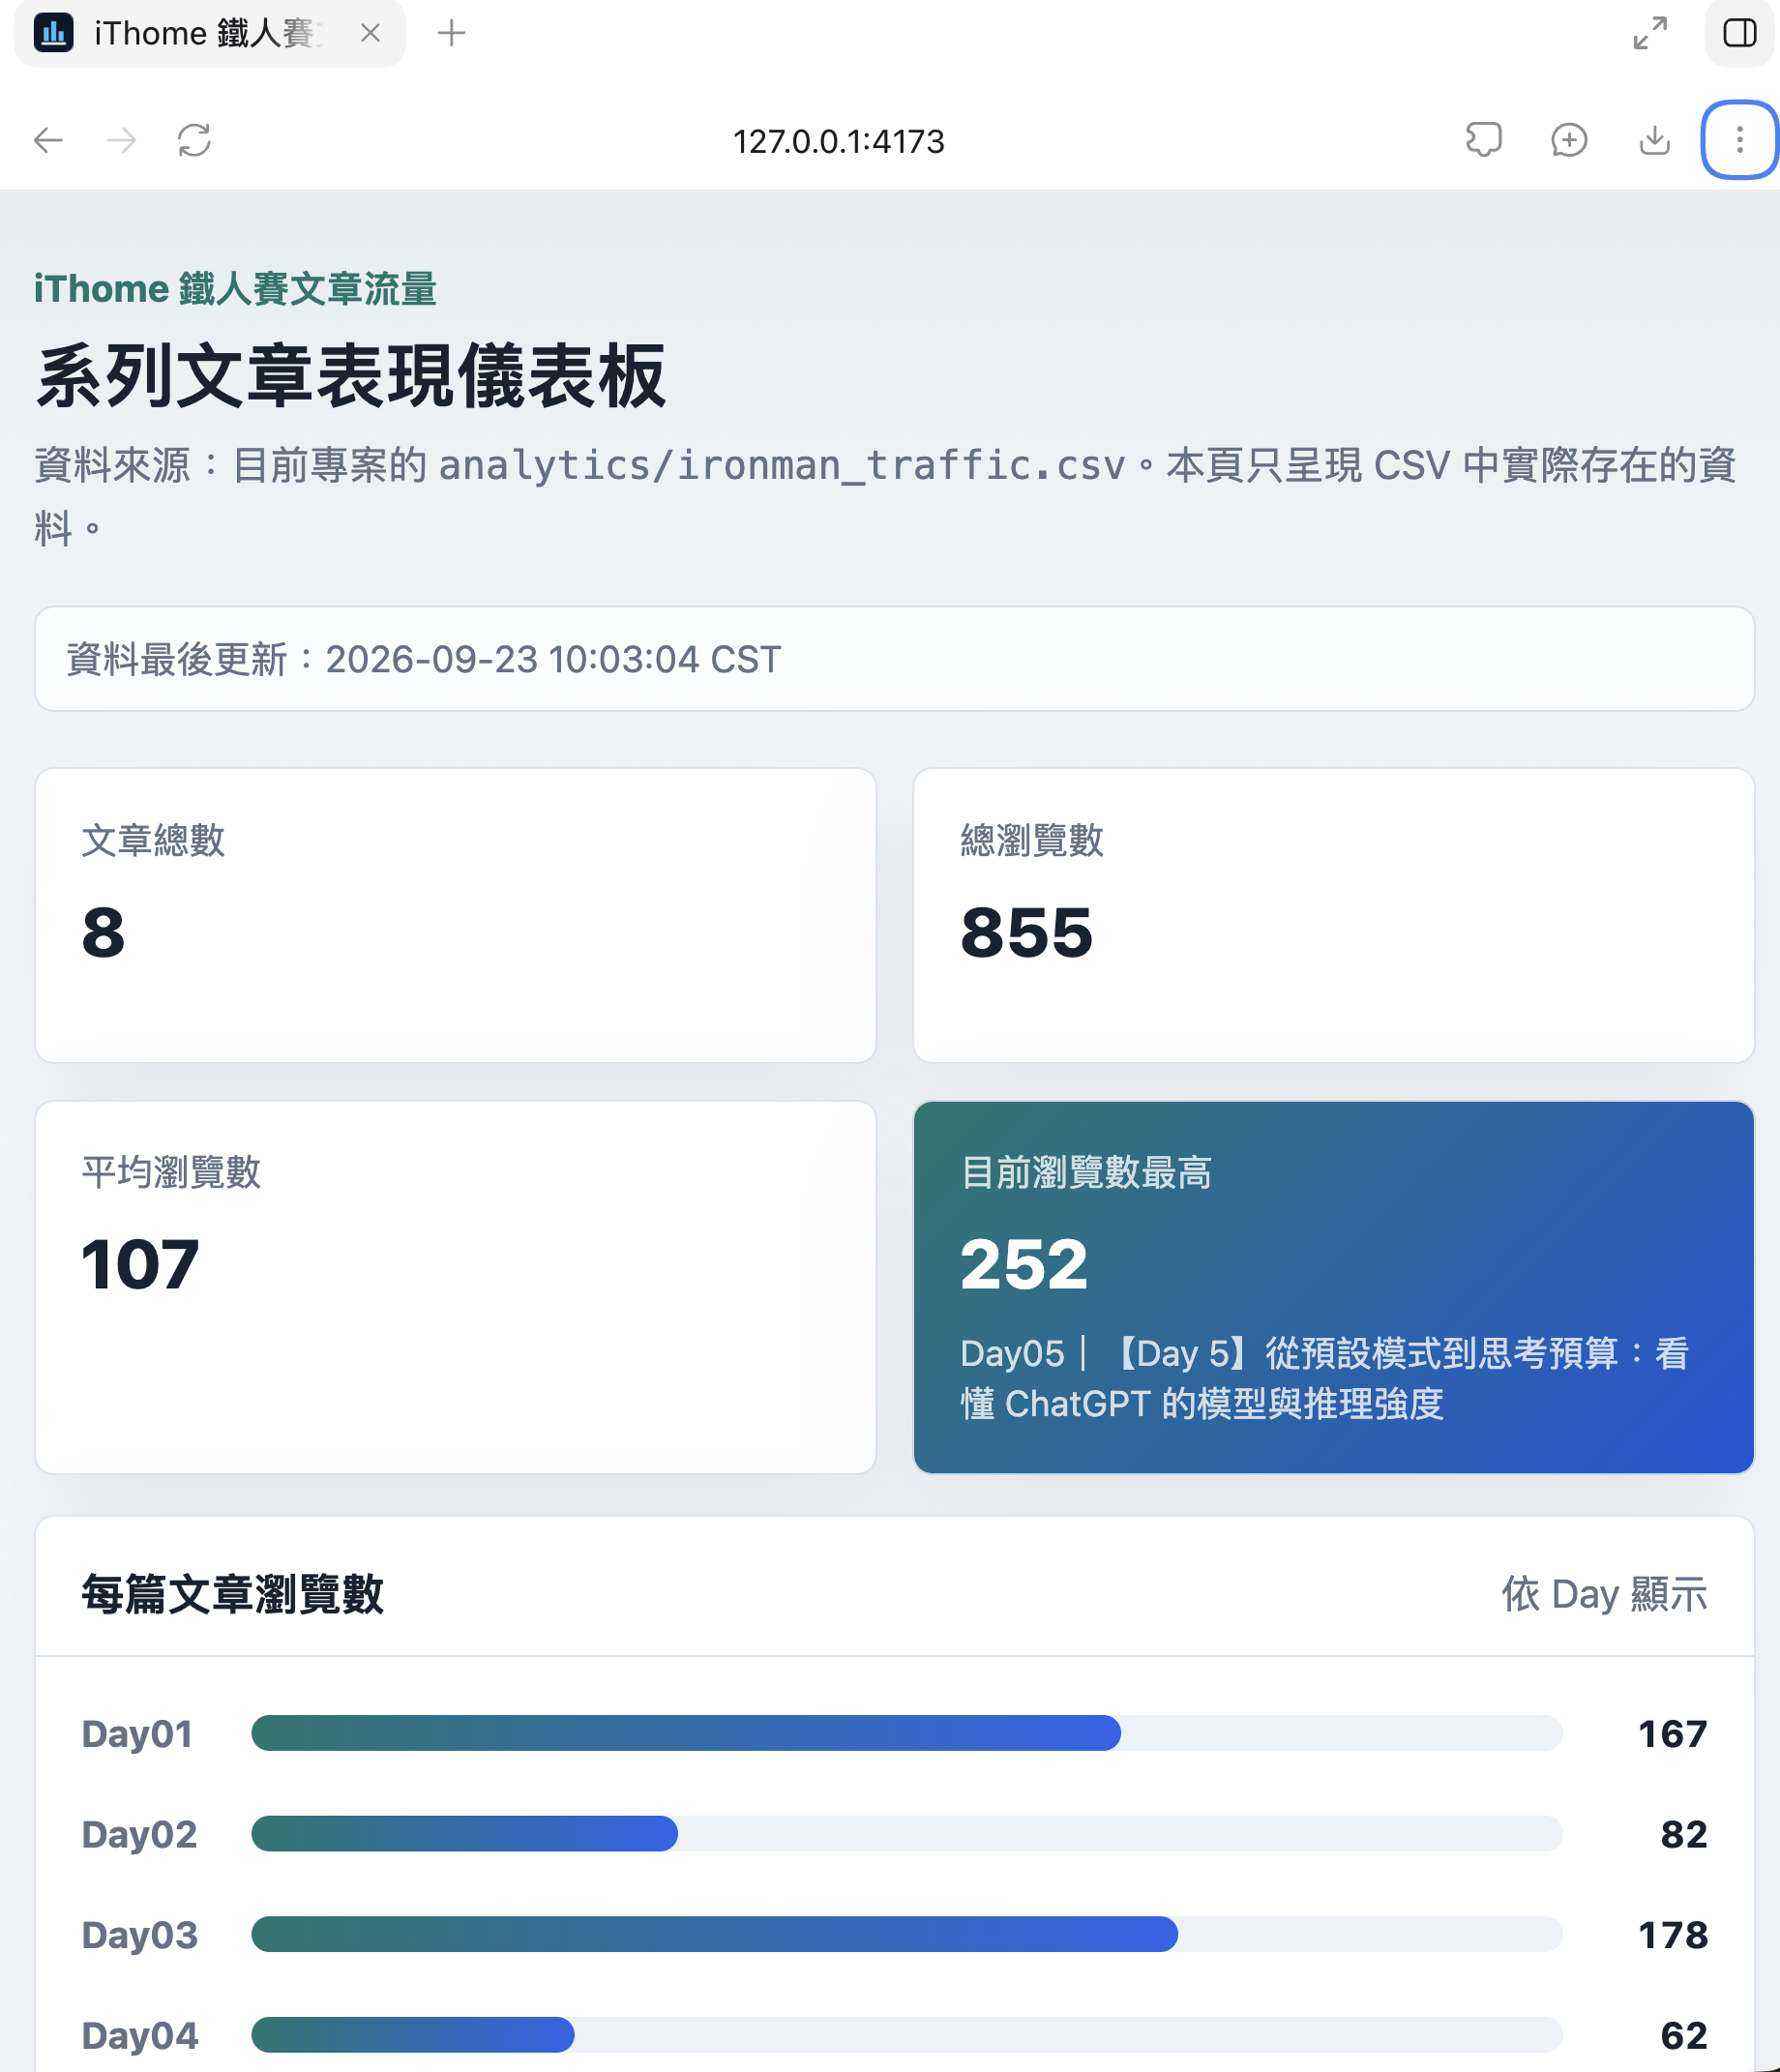
Task: Go back with the left arrow button
Action: pos(48,140)
